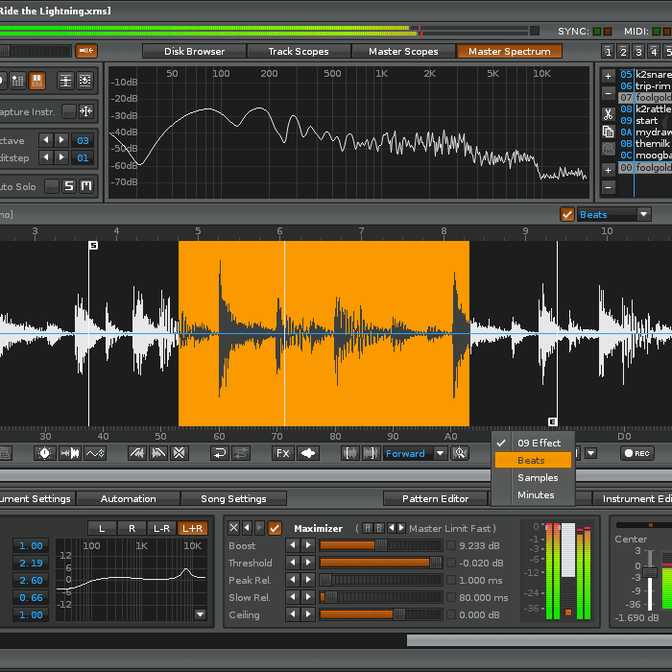This screenshot has height=672, width=672.
Task: Click the mixer bars icon next to piano
Action: coord(18,80)
